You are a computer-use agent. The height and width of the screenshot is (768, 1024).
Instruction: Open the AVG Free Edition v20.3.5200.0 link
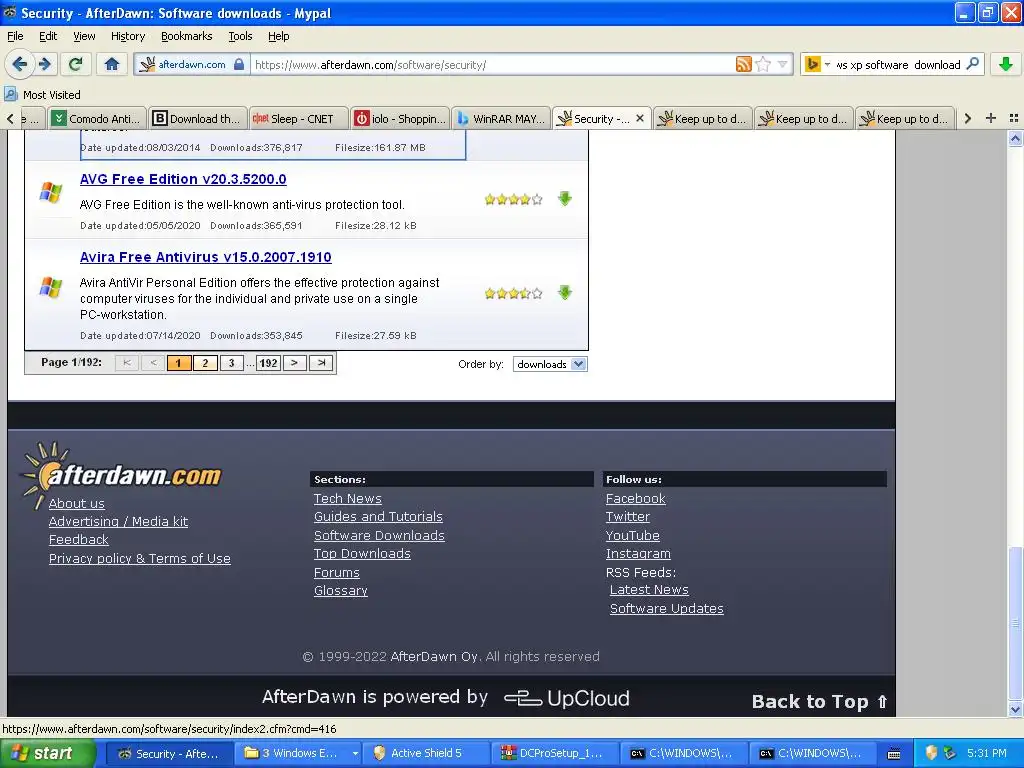click(x=183, y=179)
